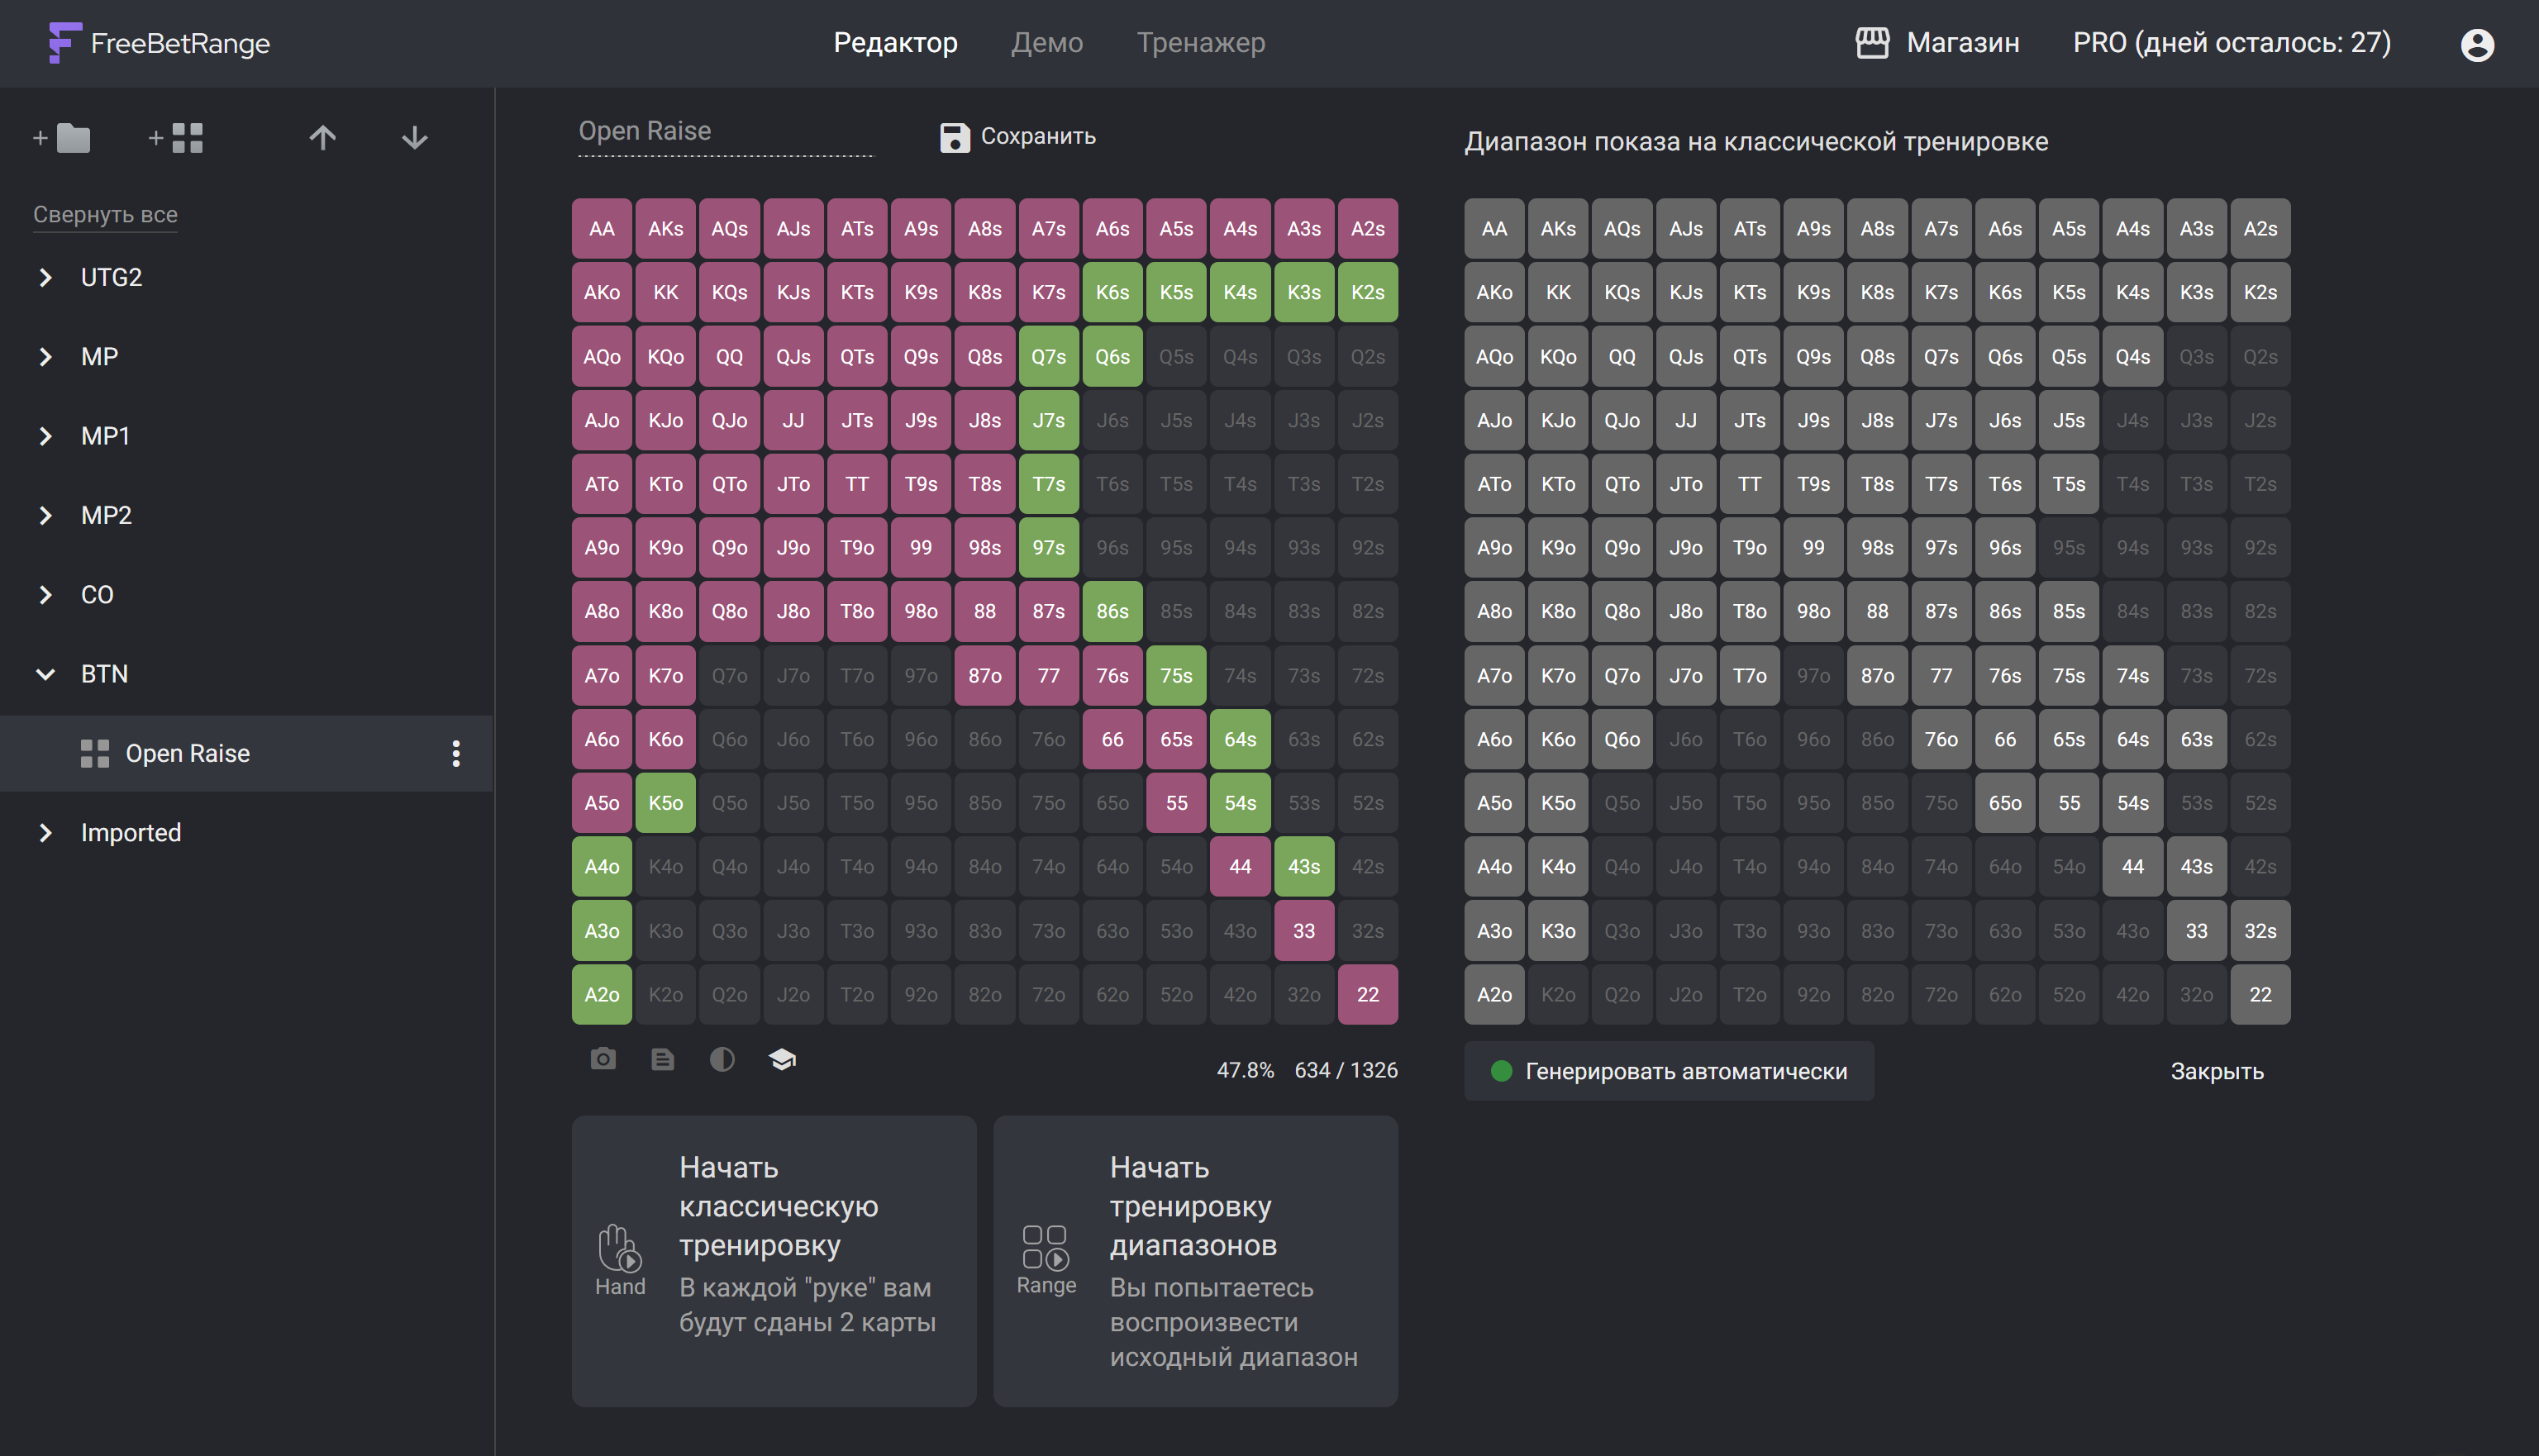Open the Open Raise item options menu
The width and height of the screenshot is (2539, 1456).
point(456,754)
